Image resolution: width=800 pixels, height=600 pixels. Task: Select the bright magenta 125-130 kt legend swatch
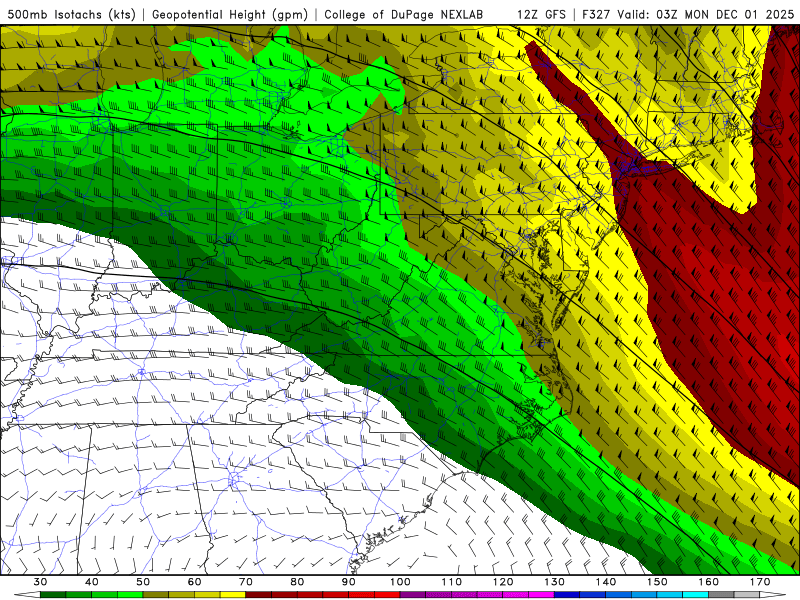click(x=541, y=595)
